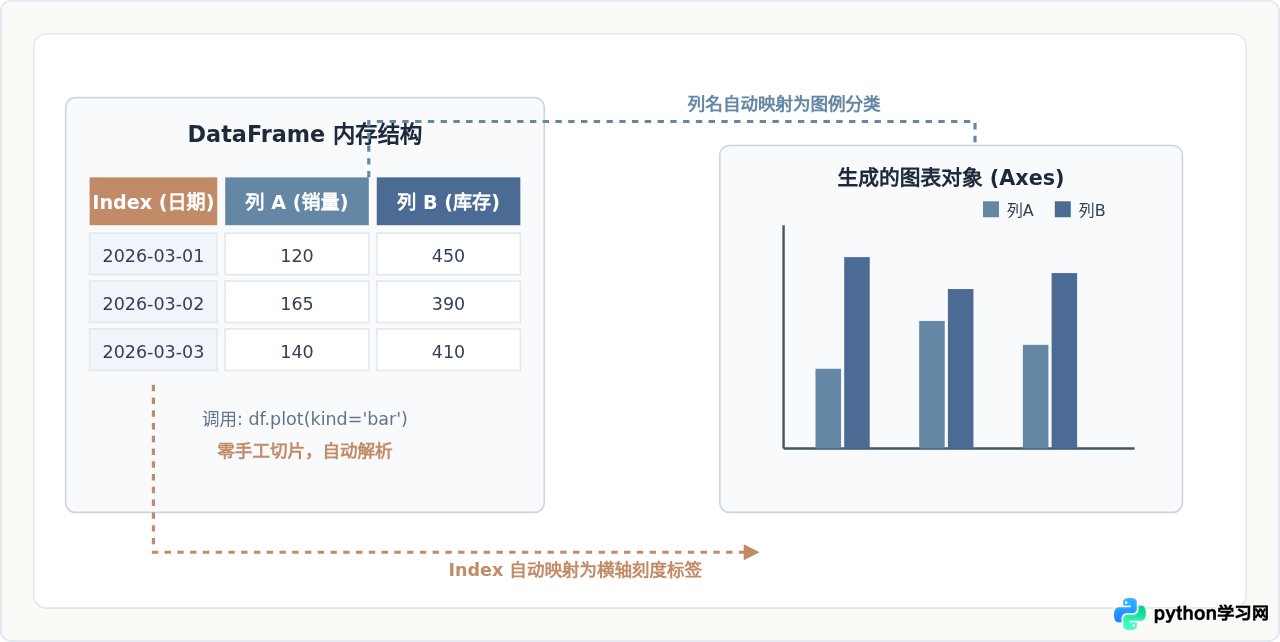
Task: Click the 列 A (销量) header cell
Action: click(297, 201)
